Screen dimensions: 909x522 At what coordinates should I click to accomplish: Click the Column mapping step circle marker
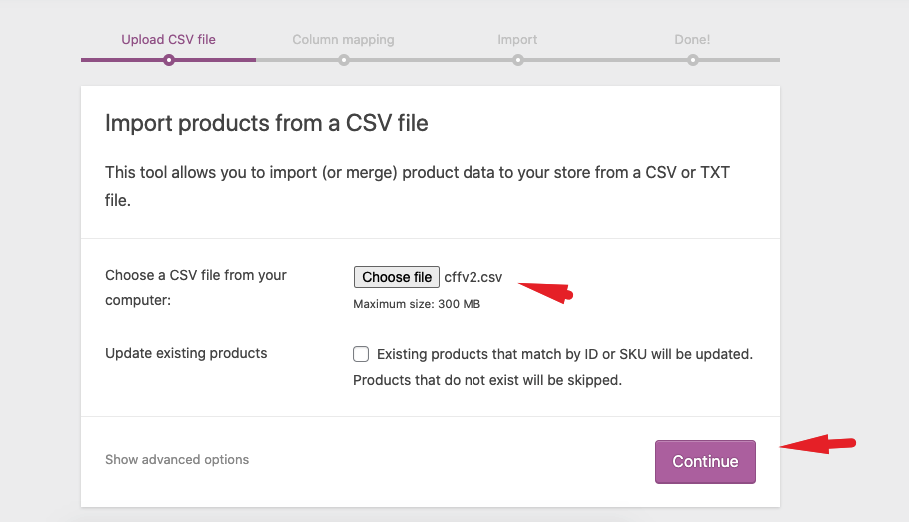[x=343, y=60]
